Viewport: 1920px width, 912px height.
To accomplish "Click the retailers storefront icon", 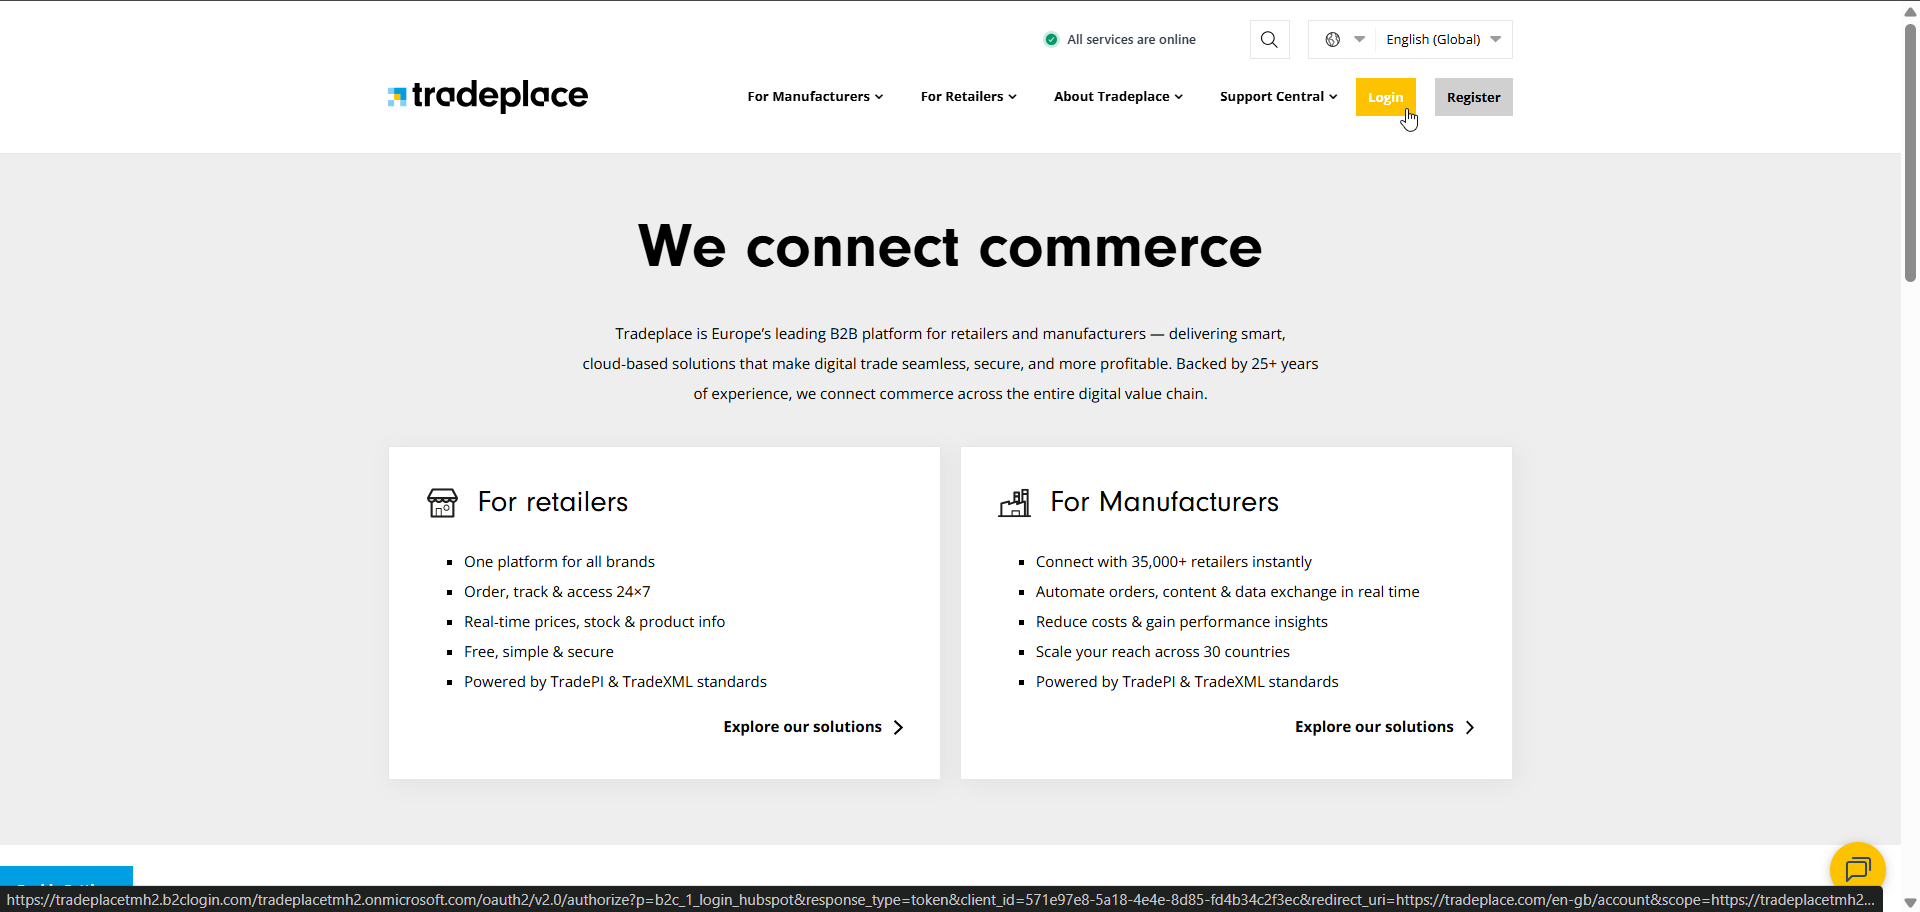I will pyautogui.click(x=442, y=502).
